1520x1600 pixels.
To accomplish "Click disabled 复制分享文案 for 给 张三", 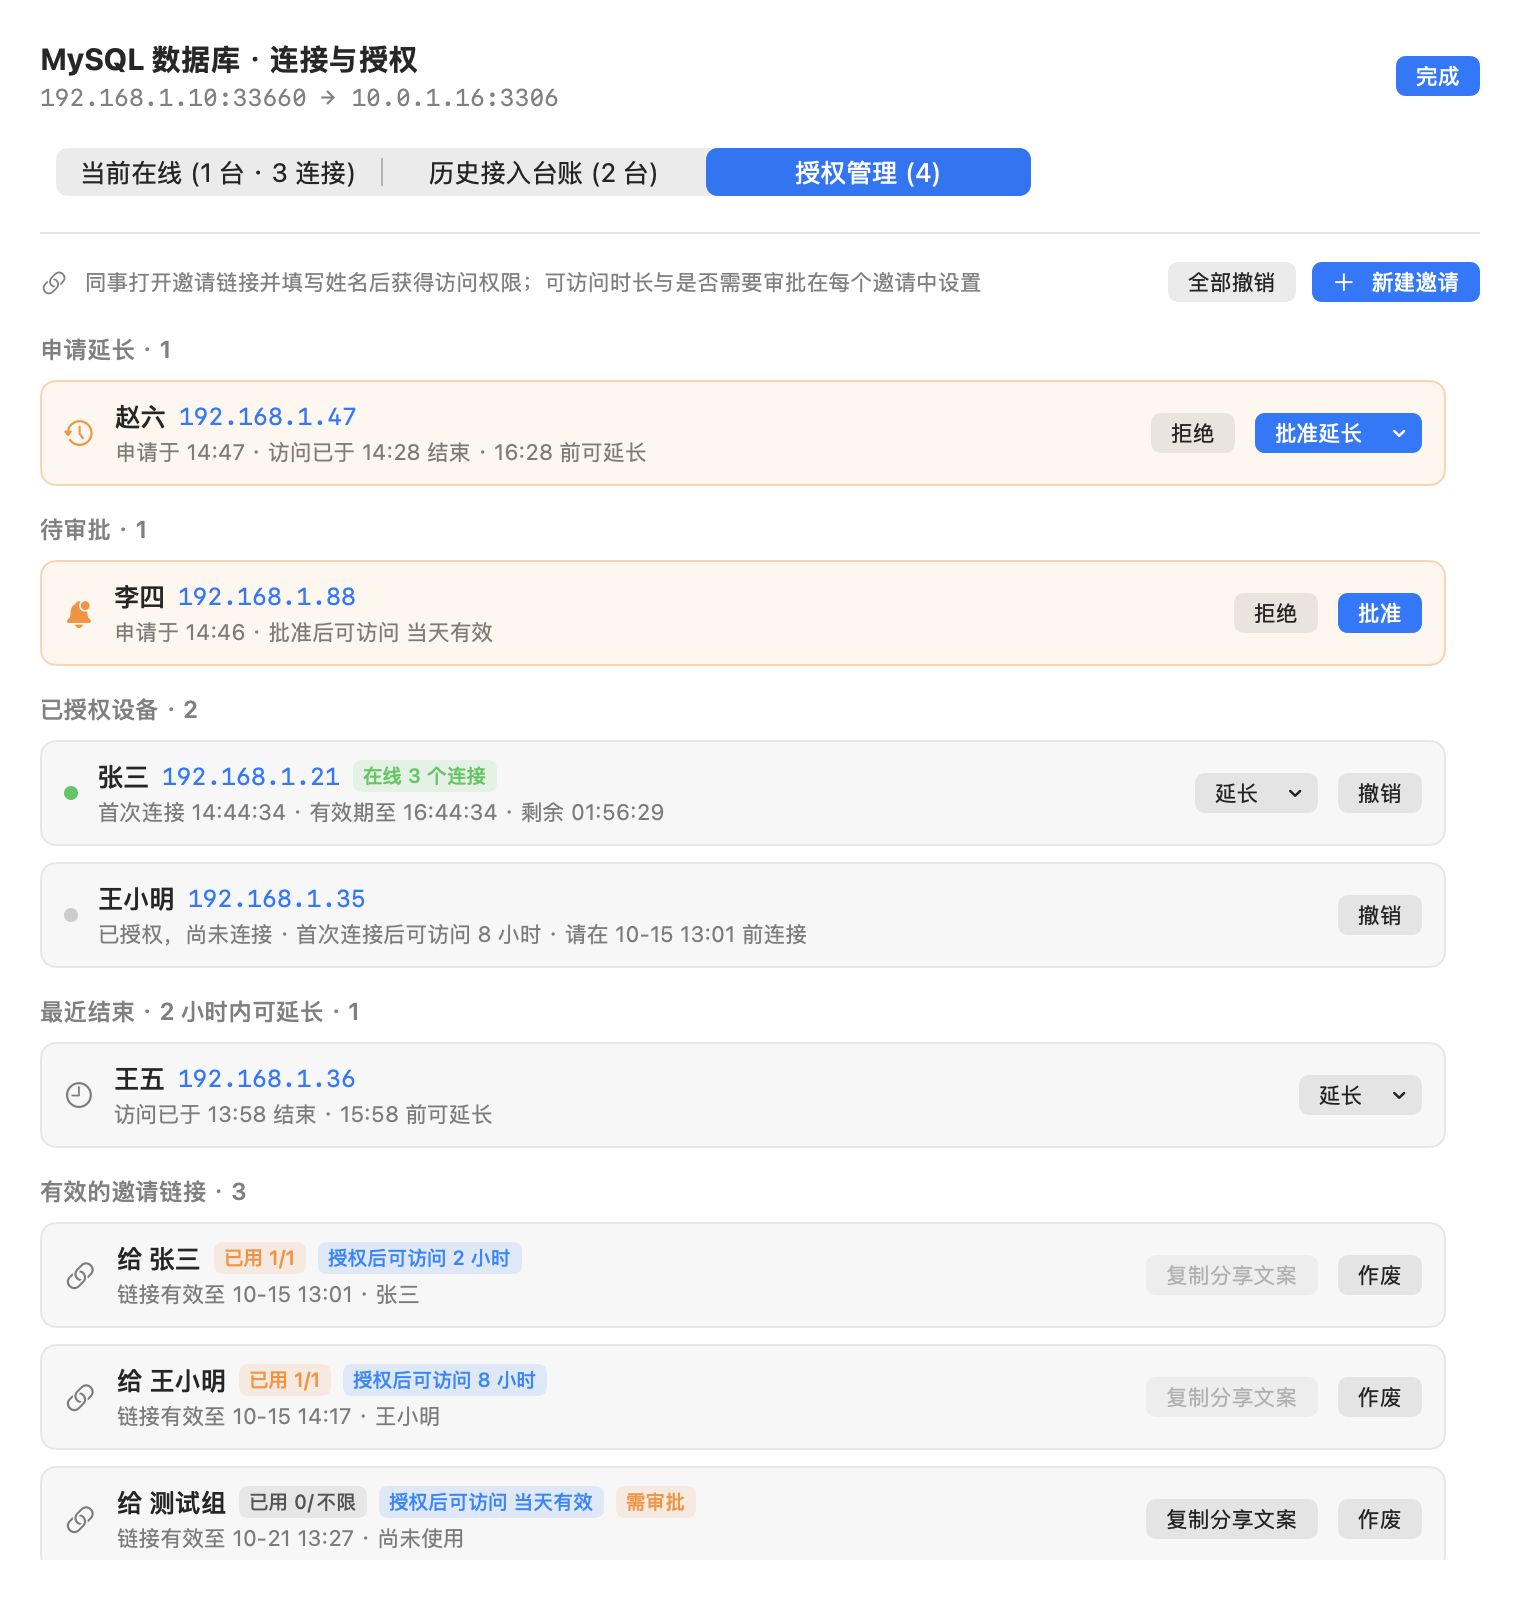I will (x=1231, y=1275).
